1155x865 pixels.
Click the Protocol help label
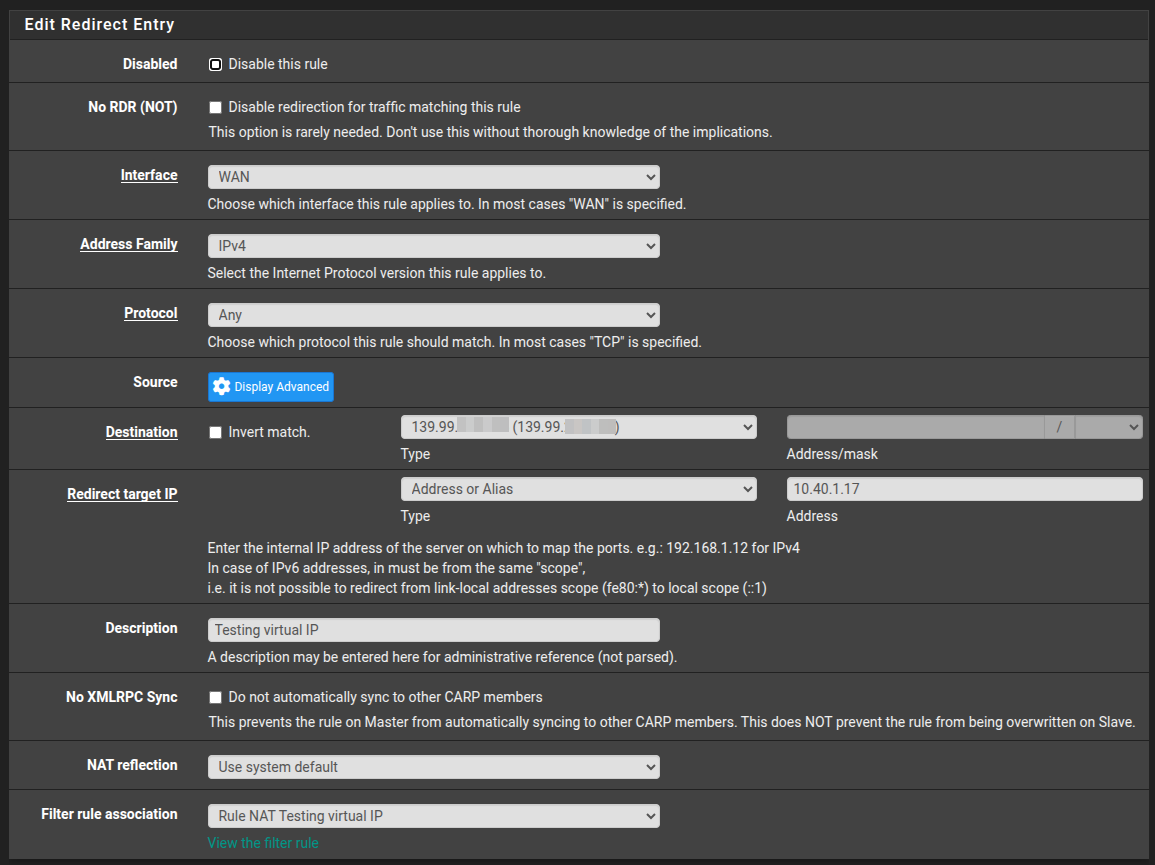point(150,313)
